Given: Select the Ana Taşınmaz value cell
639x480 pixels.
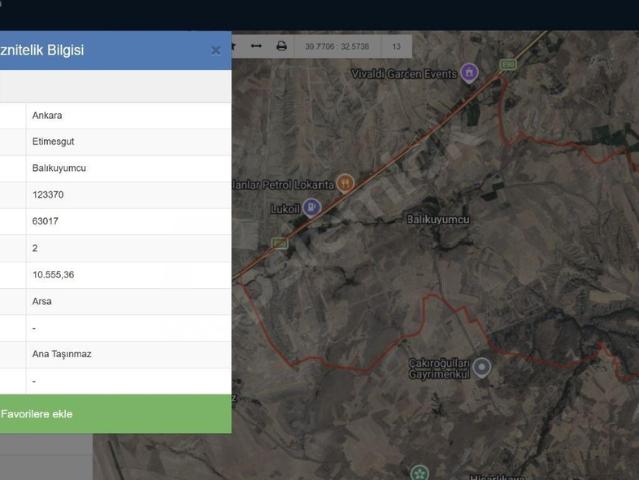Looking at the screenshot, I should point(129,354).
